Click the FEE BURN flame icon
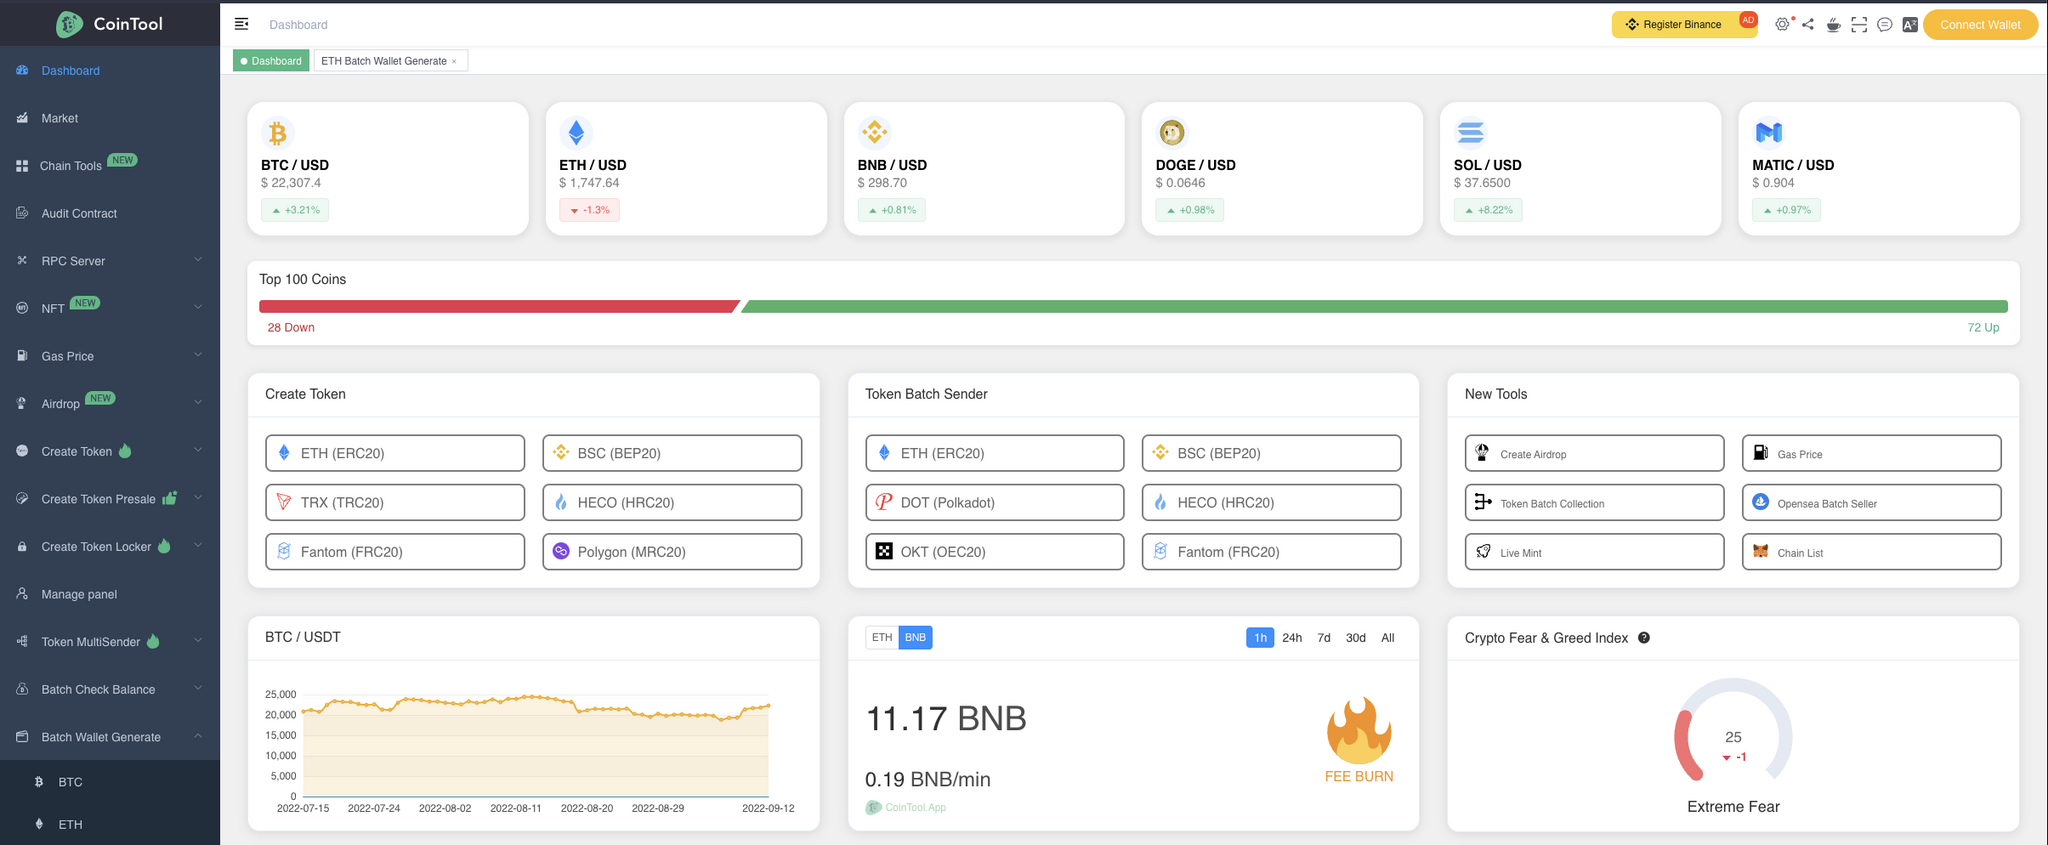Screen dimensions: 2048x845 (x=1359, y=731)
